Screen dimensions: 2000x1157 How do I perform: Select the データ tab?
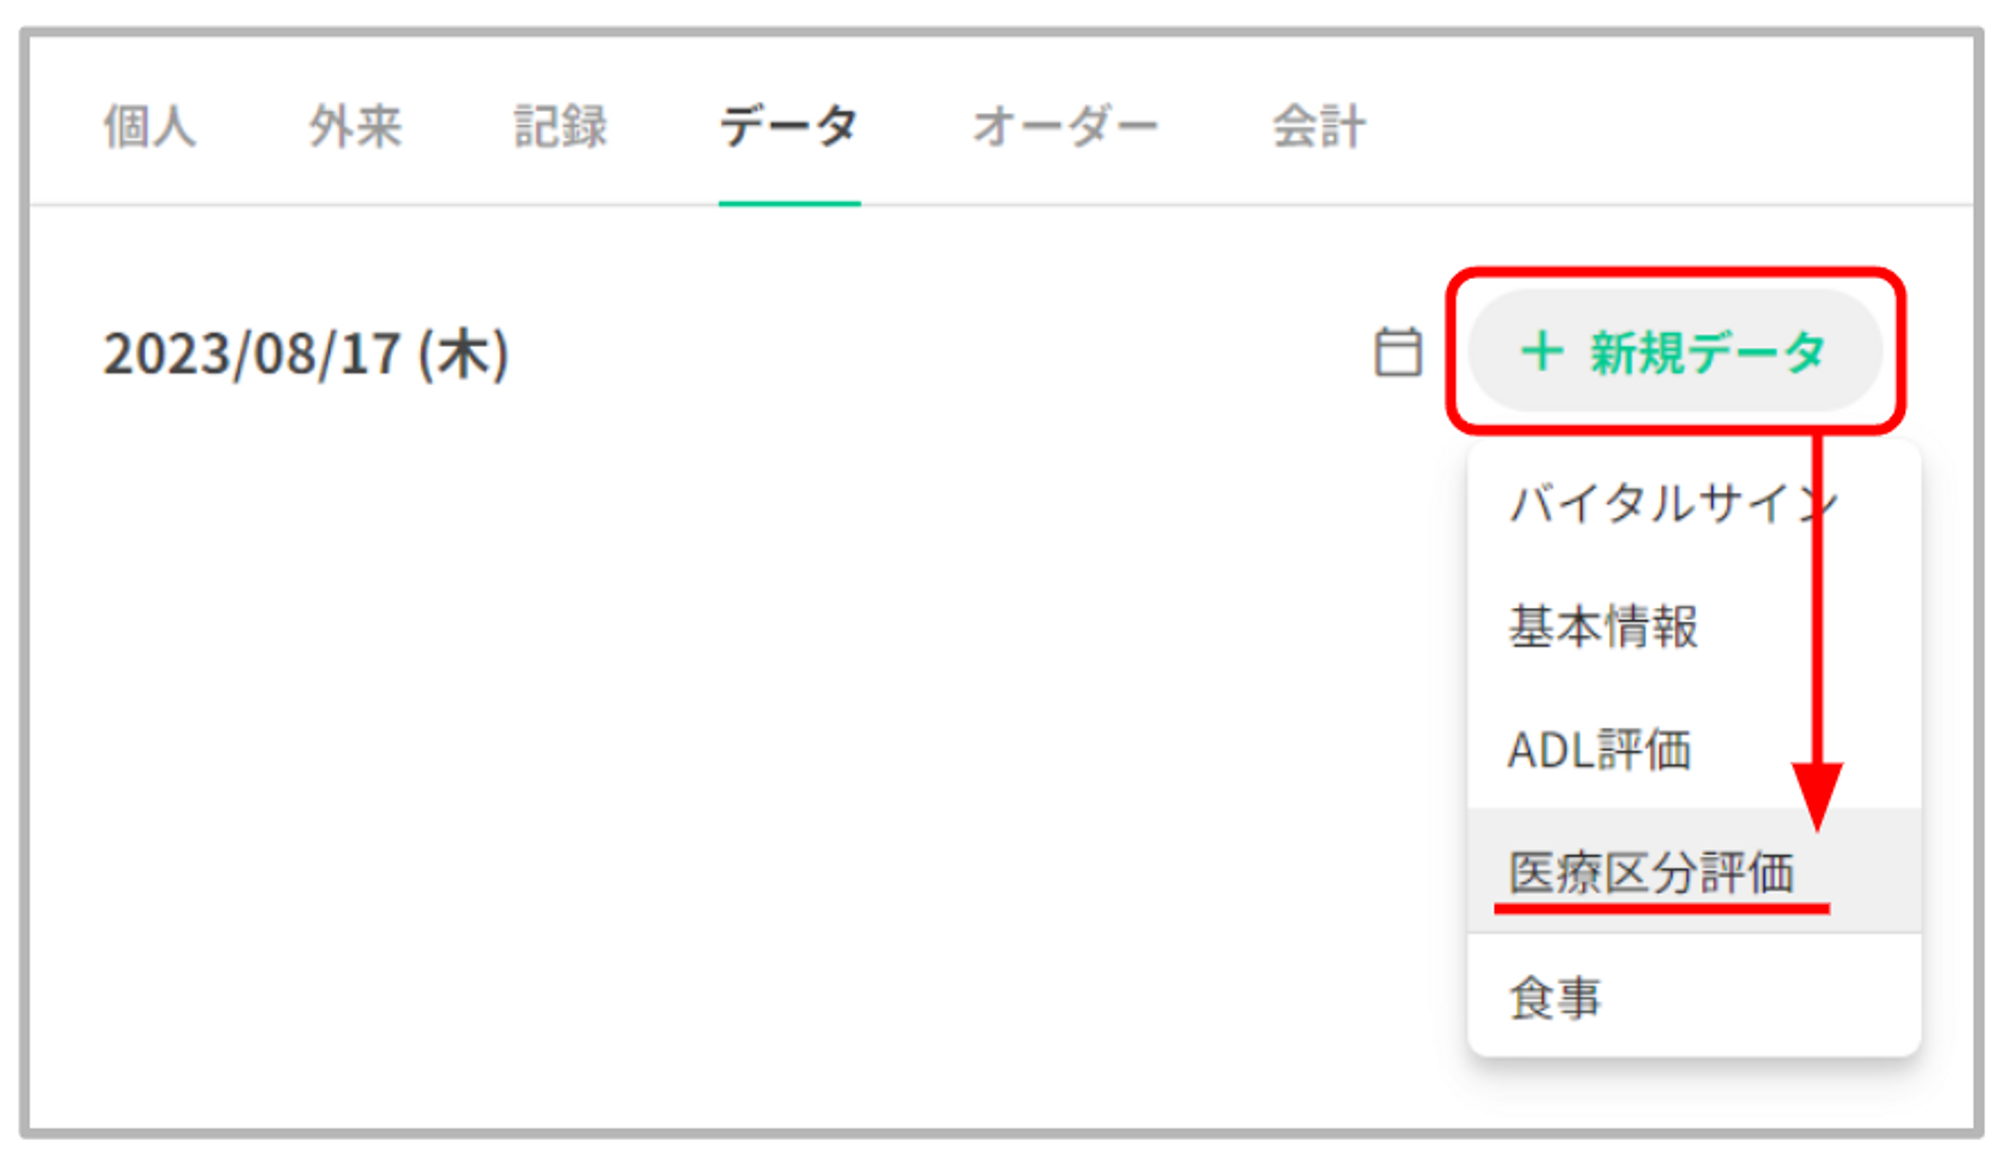tap(789, 127)
